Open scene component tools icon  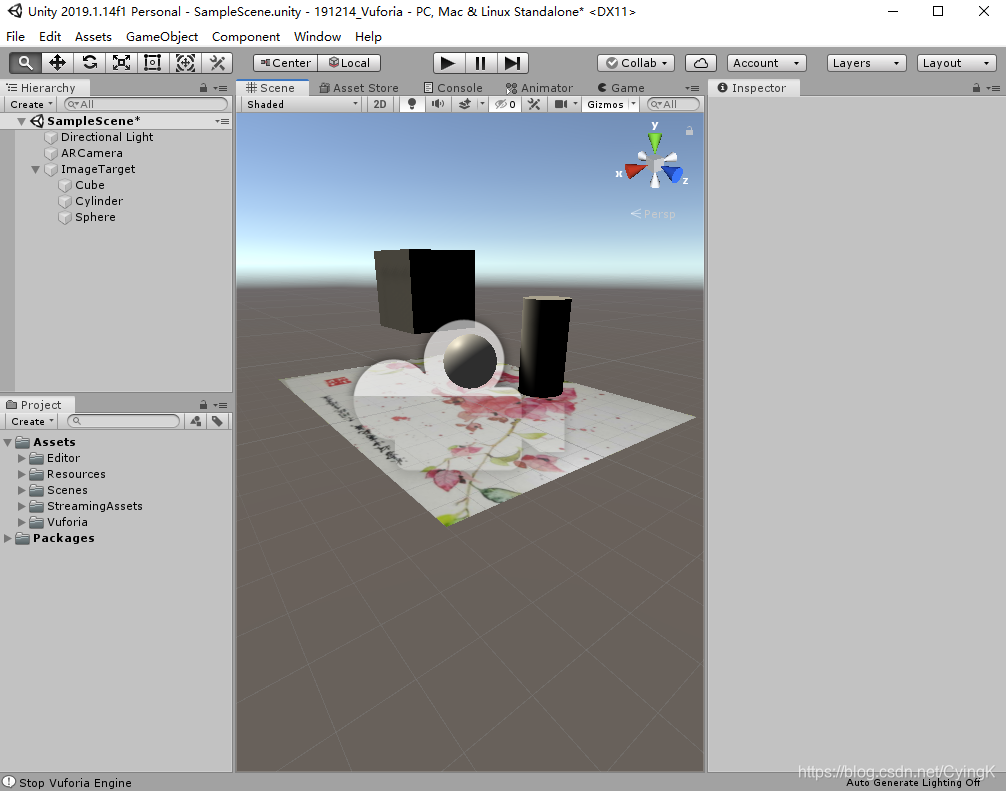534,104
